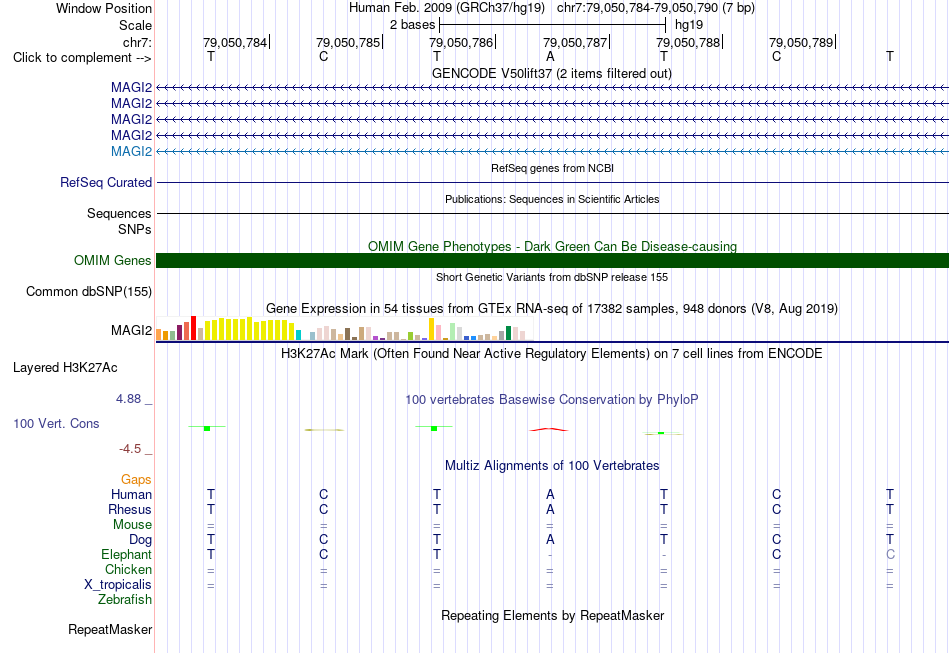Click 'Multiz Alignments of 100 Vertebrates' title
Image resolution: width=950 pixels, height=653 pixels.
click(552, 465)
